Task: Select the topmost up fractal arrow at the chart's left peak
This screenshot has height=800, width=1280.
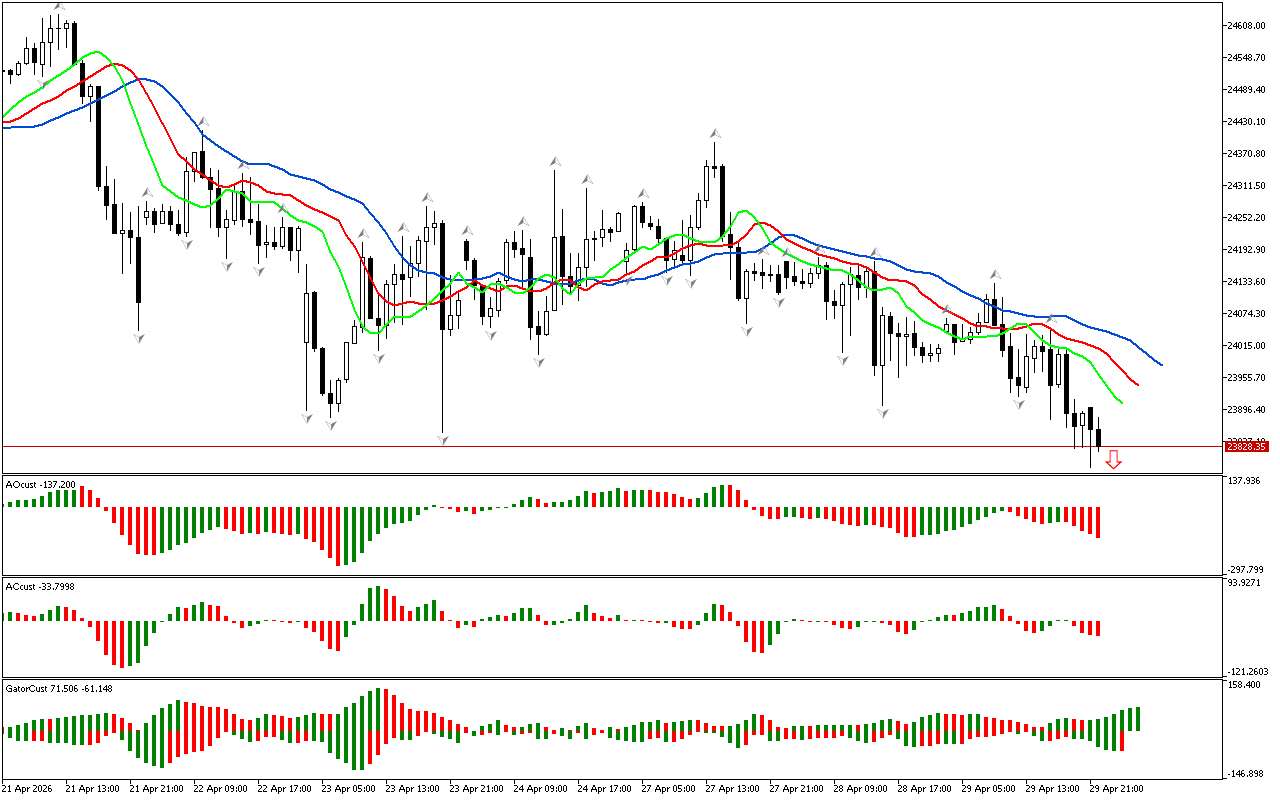Action: coord(59,8)
